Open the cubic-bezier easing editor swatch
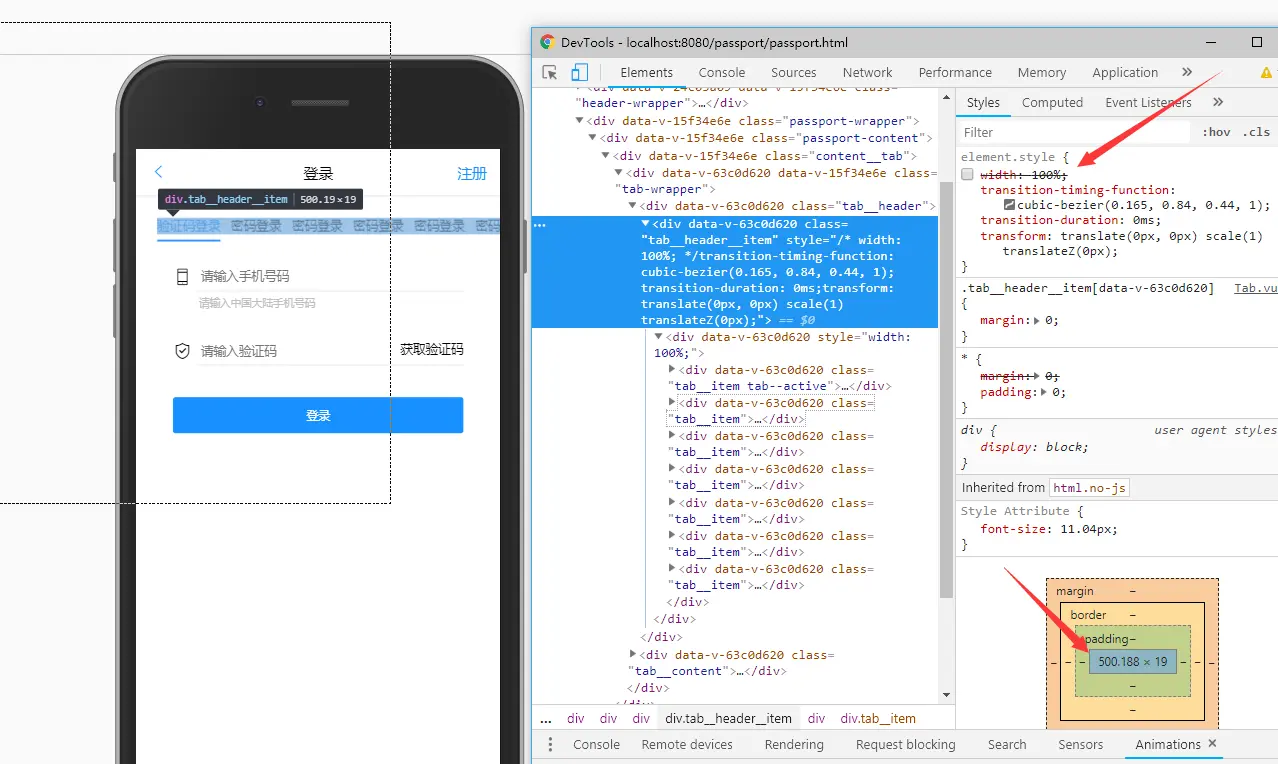 click(x=1010, y=205)
